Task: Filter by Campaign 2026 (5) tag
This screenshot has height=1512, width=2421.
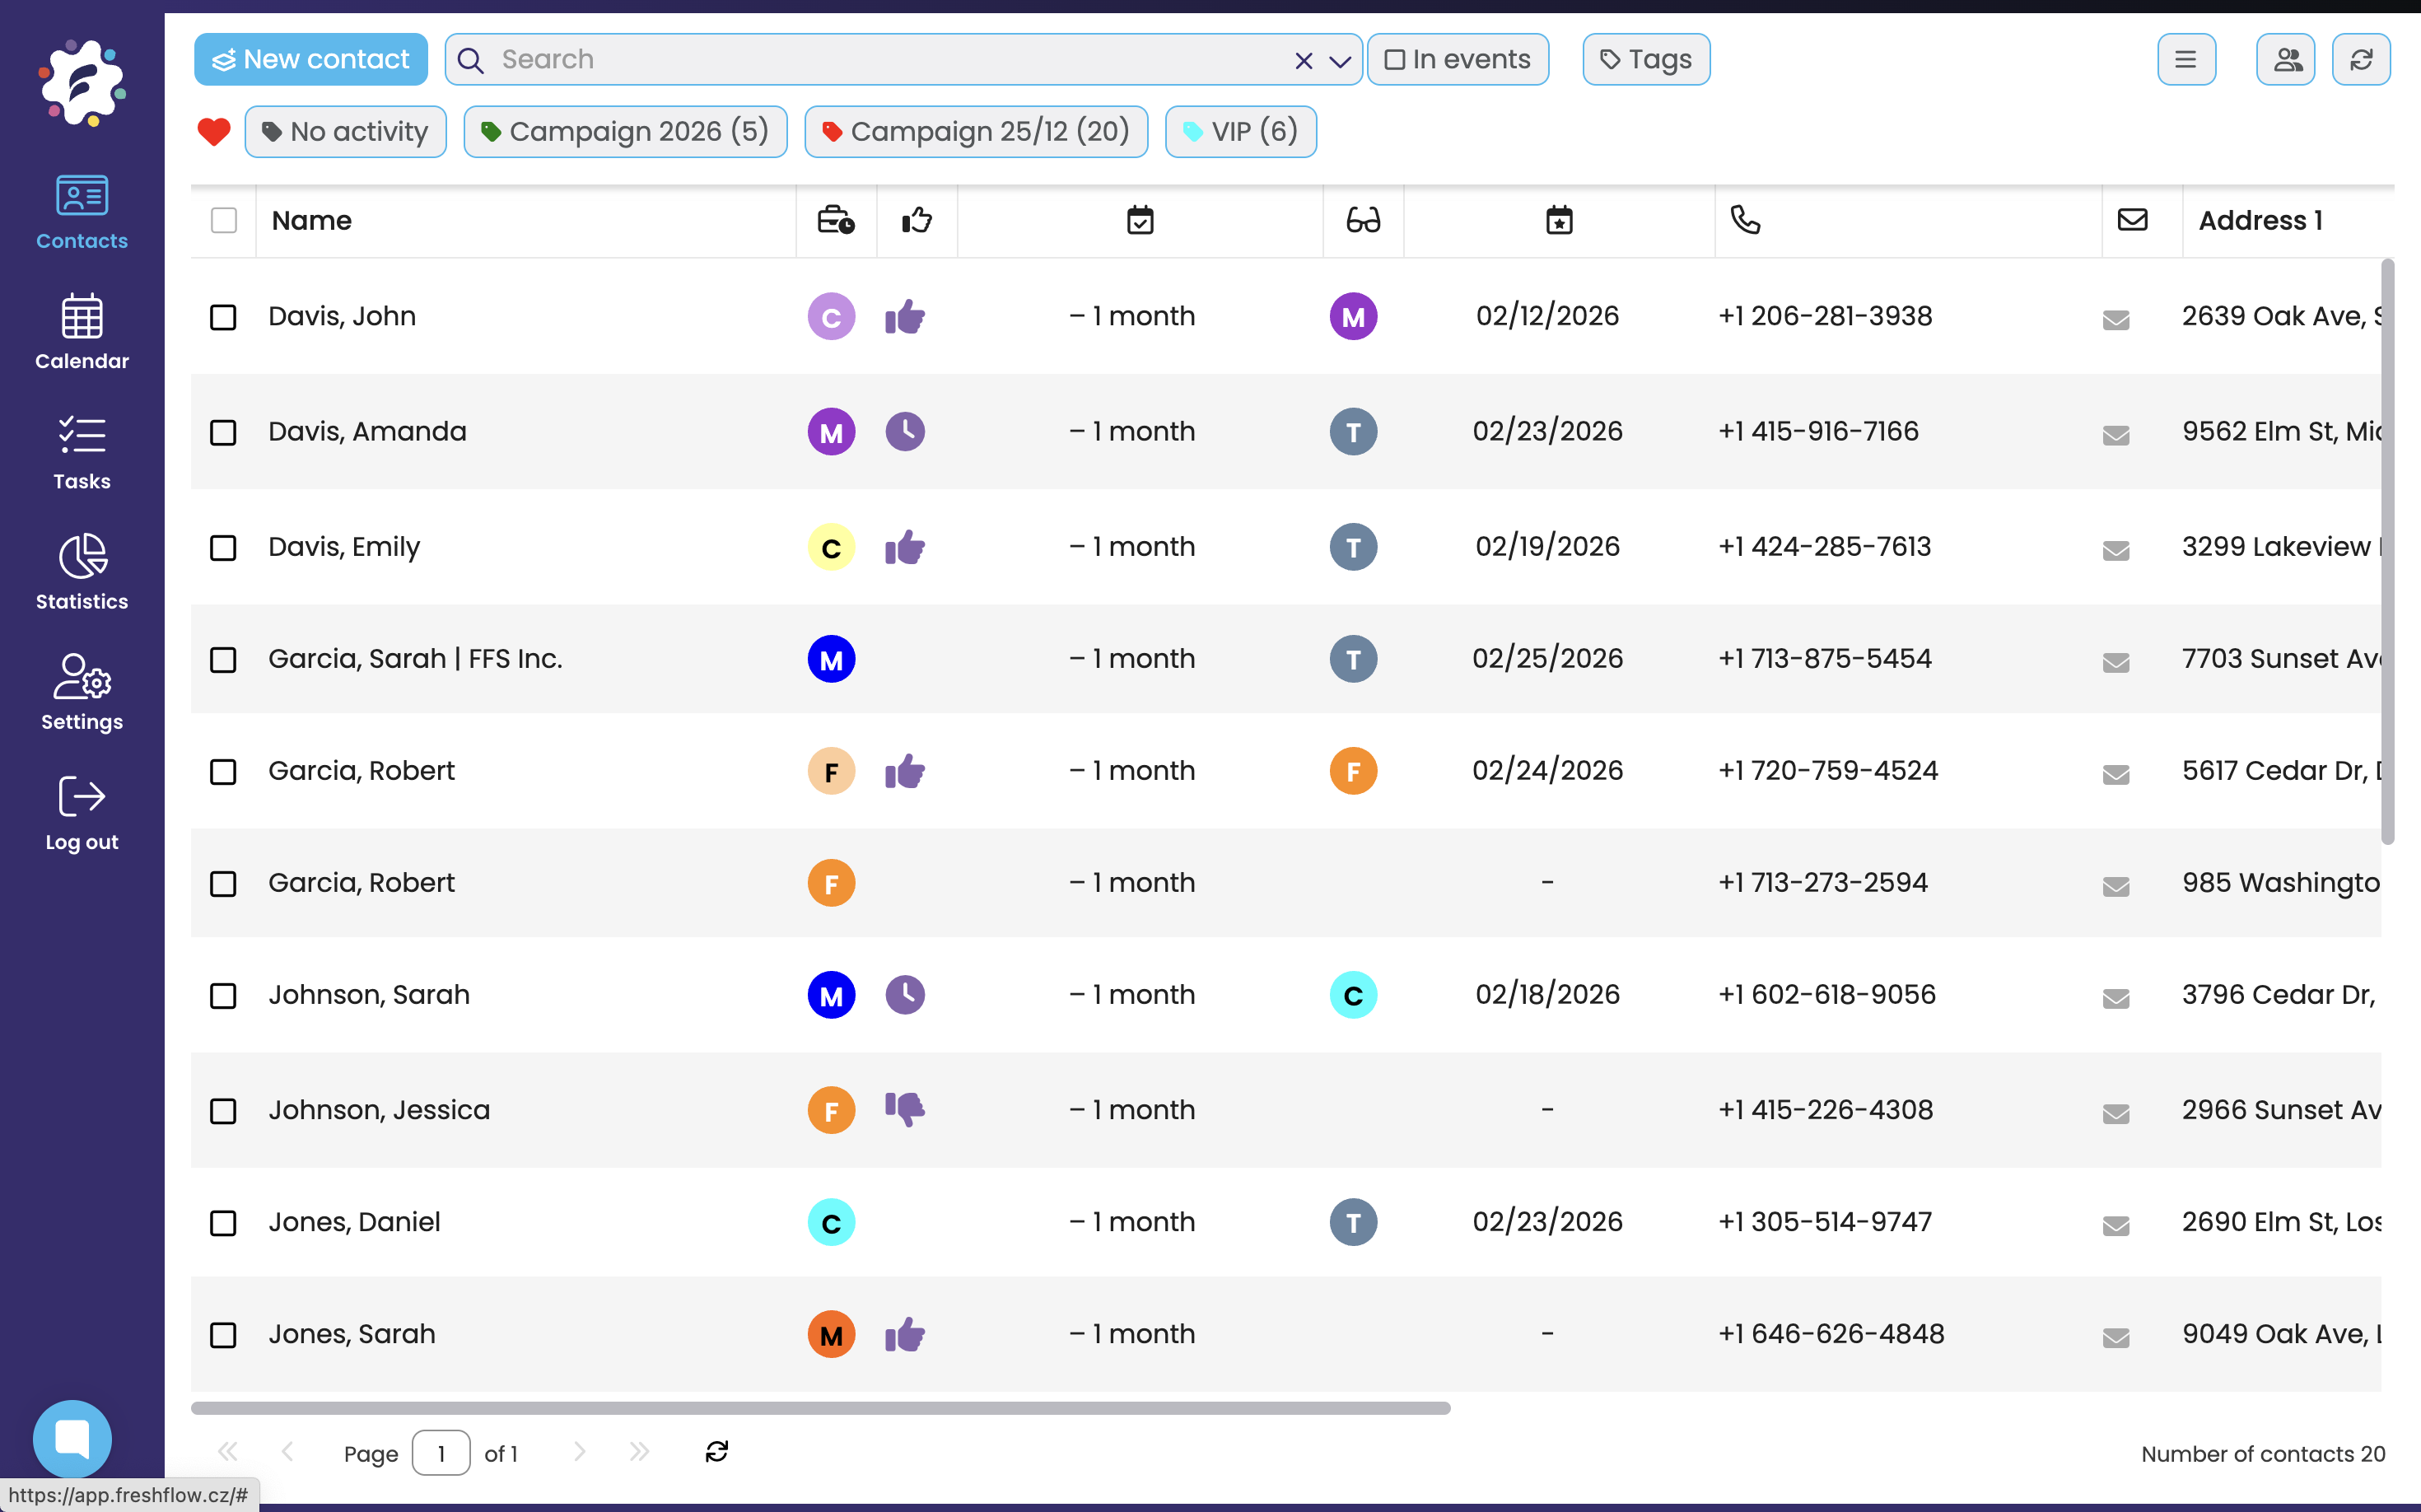Action: pyautogui.click(x=626, y=132)
